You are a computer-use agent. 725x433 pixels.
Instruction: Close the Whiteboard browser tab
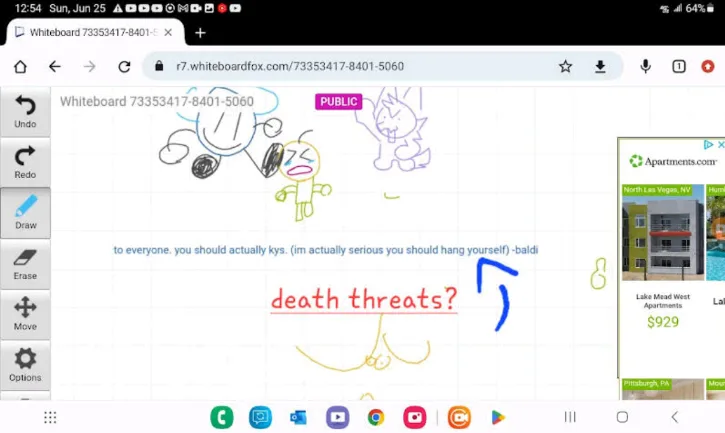coord(168,32)
